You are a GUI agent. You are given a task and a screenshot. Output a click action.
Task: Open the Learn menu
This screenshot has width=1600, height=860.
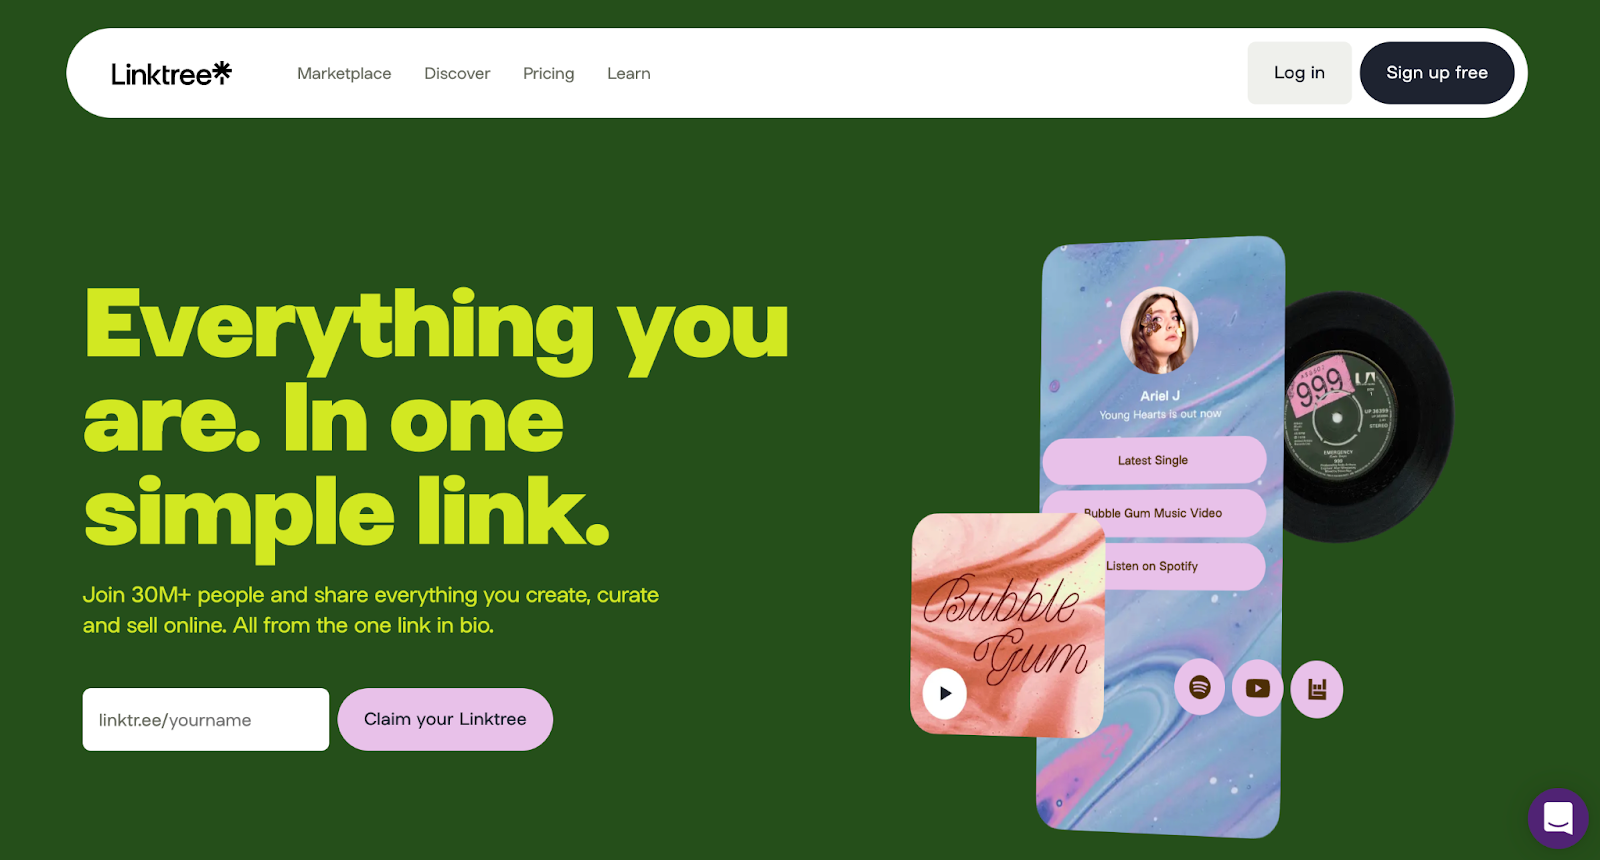(629, 73)
